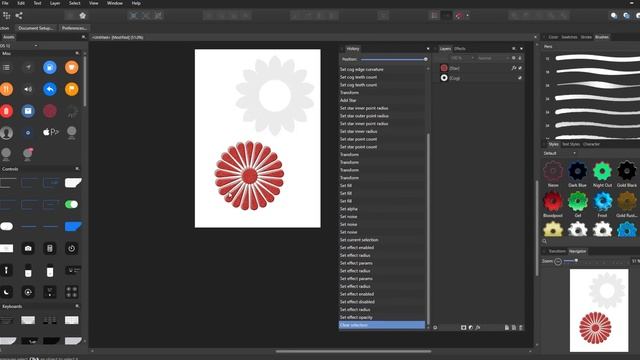Viewport: 640px width, 360px height.
Task: Apply the Gel style
Action: click(578, 201)
